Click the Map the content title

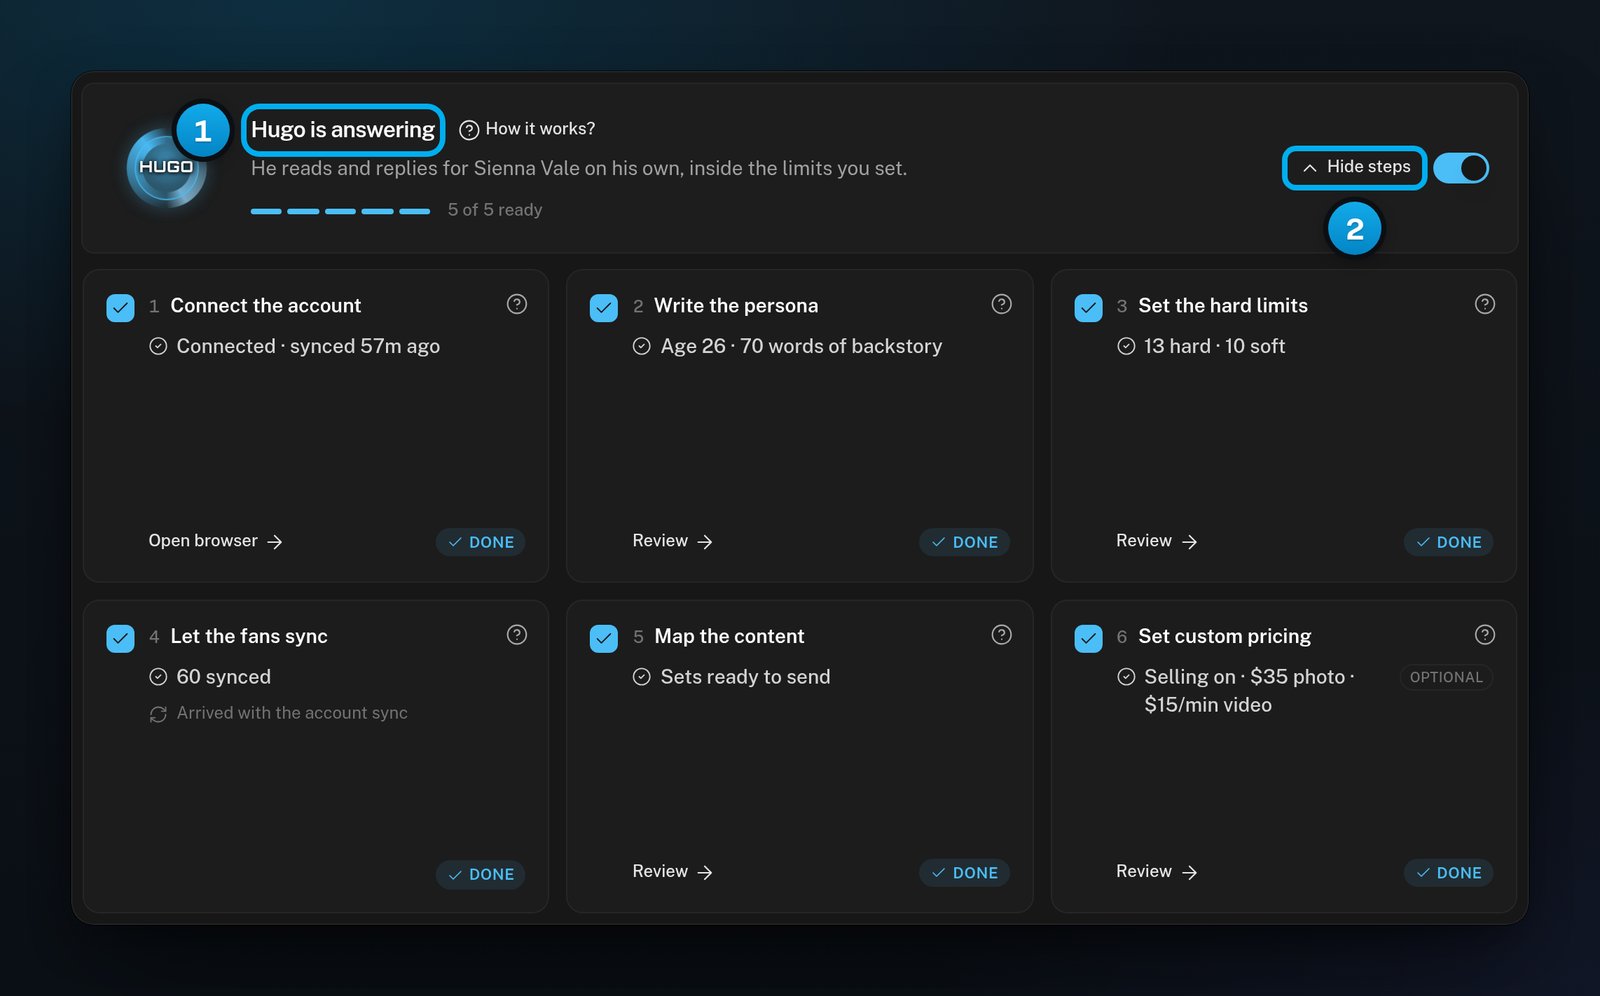point(729,637)
